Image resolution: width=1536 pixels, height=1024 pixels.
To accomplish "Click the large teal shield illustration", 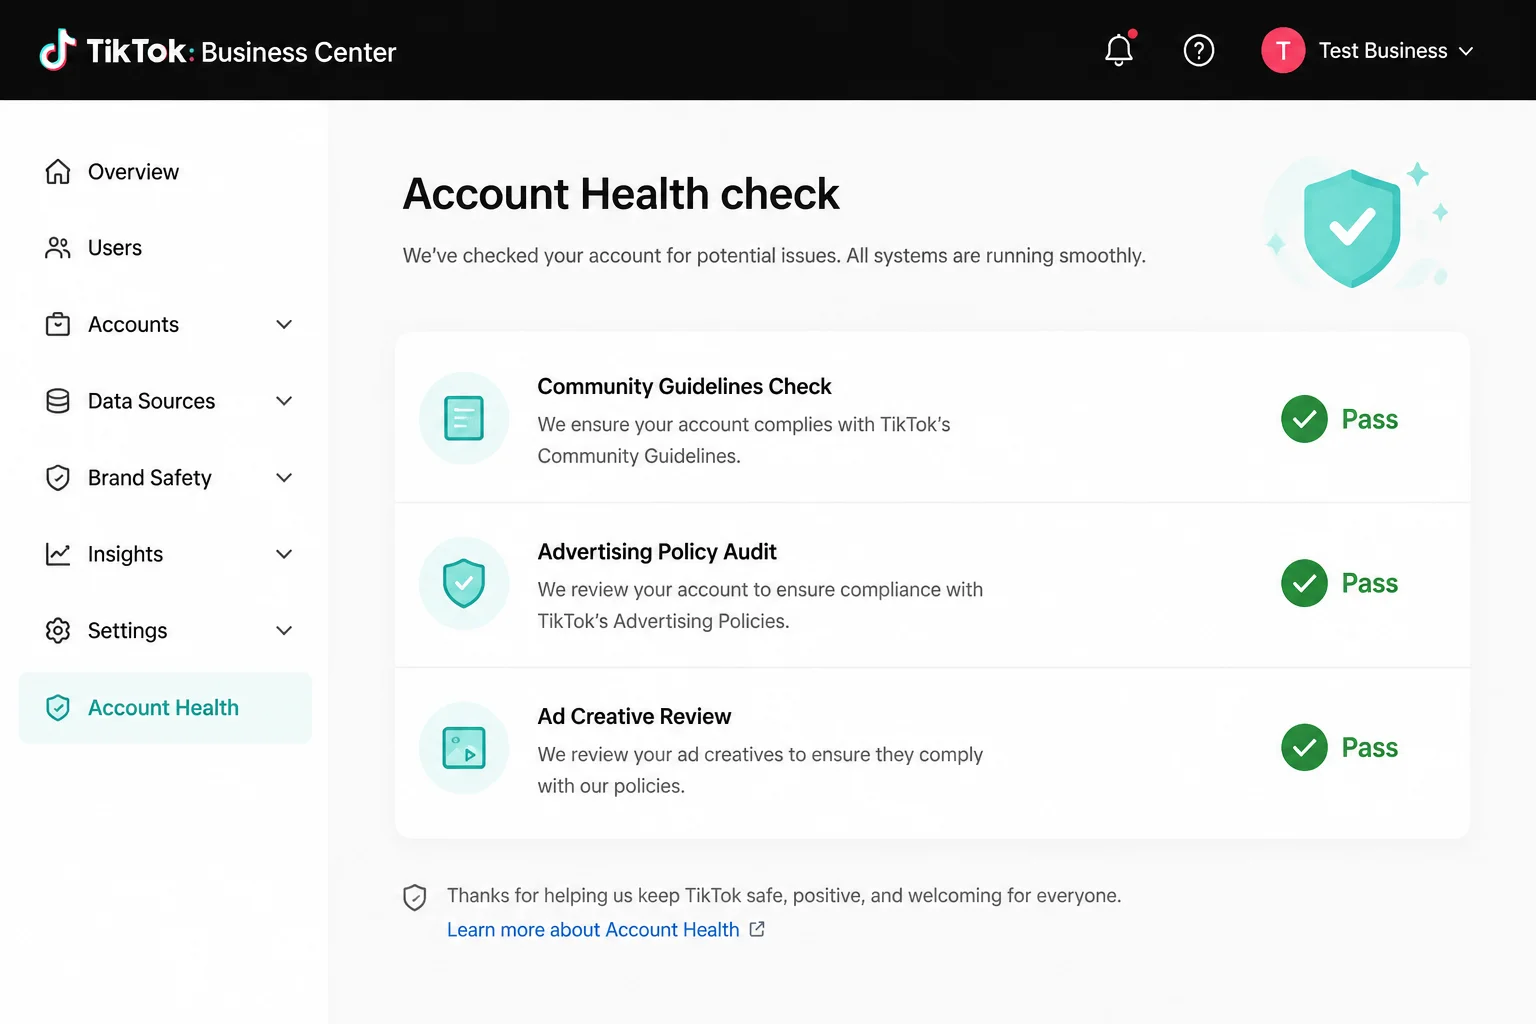I will coord(1352,227).
